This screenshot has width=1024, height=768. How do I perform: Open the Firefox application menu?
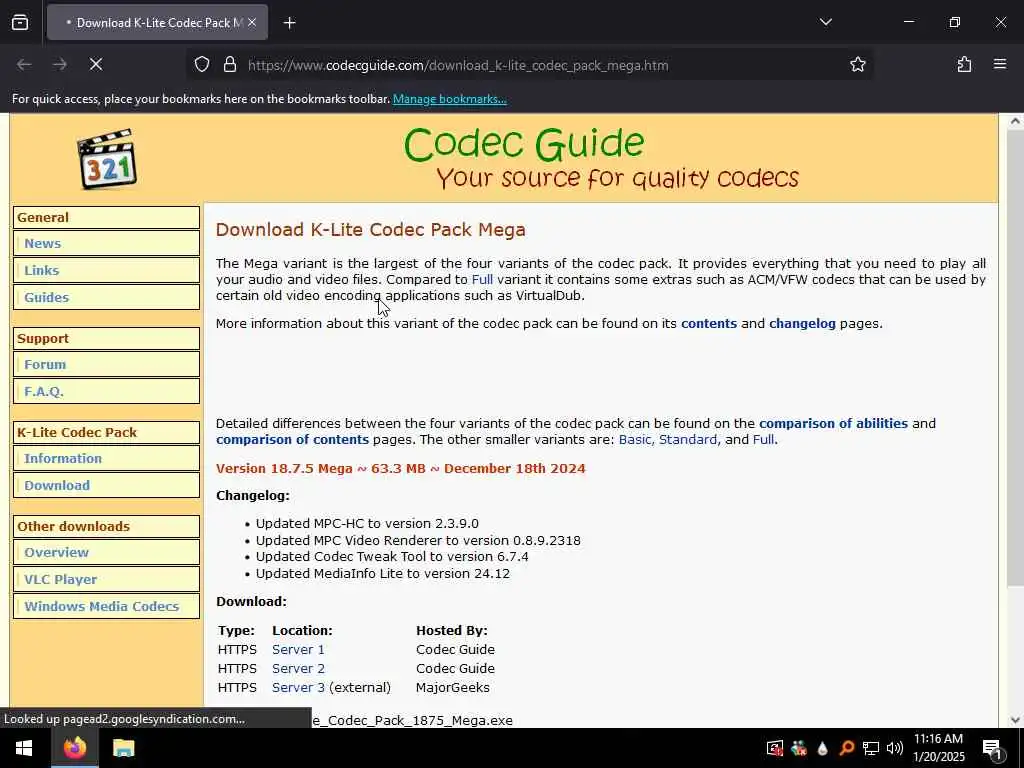[x=1000, y=64]
